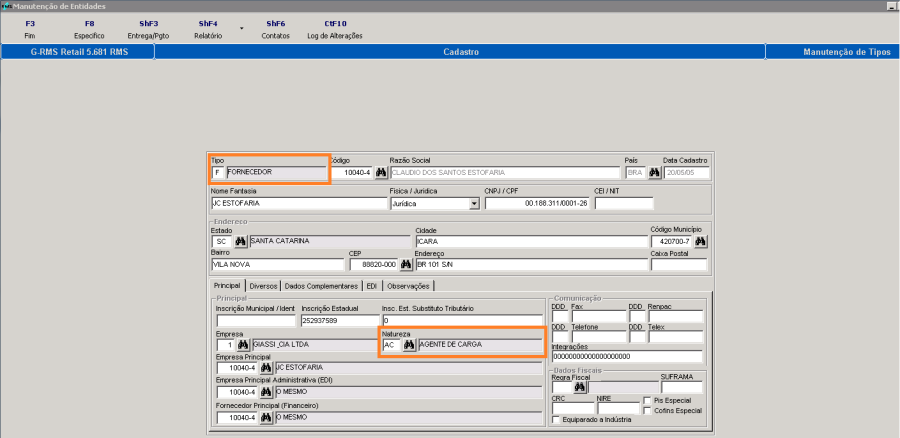900x438 pixels.
Task: Click the Nome Fantasia field JC ESTOFARIA
Action: [x=299, y=203]
